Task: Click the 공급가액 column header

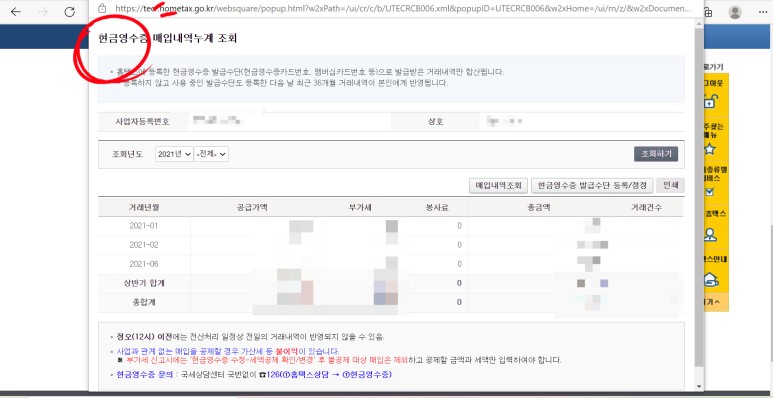Action: point(252,208)
